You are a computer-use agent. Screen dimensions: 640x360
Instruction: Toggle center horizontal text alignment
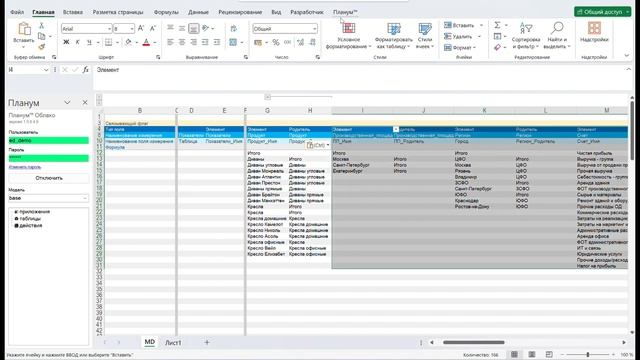(x=182, y=42)
